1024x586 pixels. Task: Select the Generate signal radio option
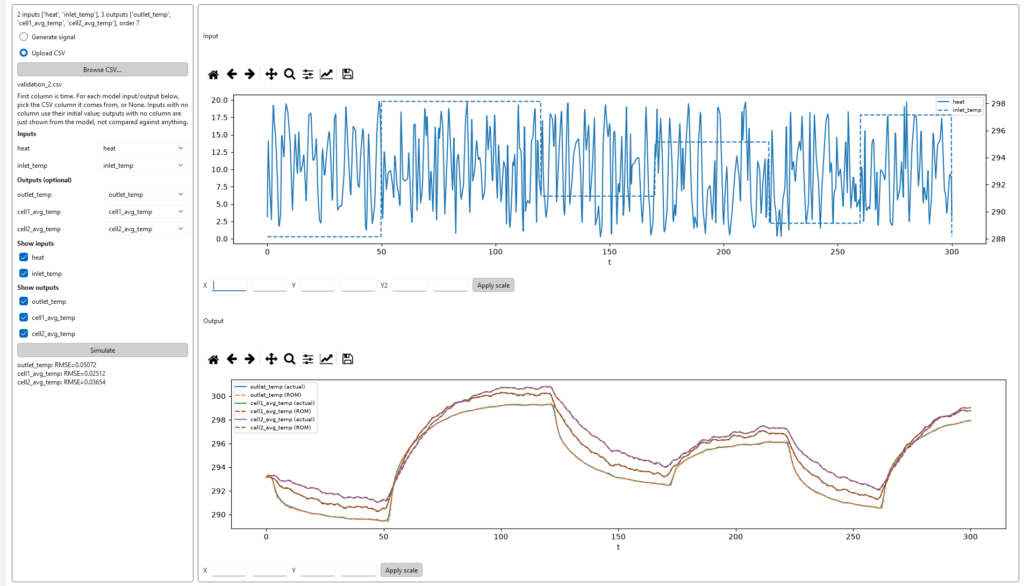click(x=24, y=37)
